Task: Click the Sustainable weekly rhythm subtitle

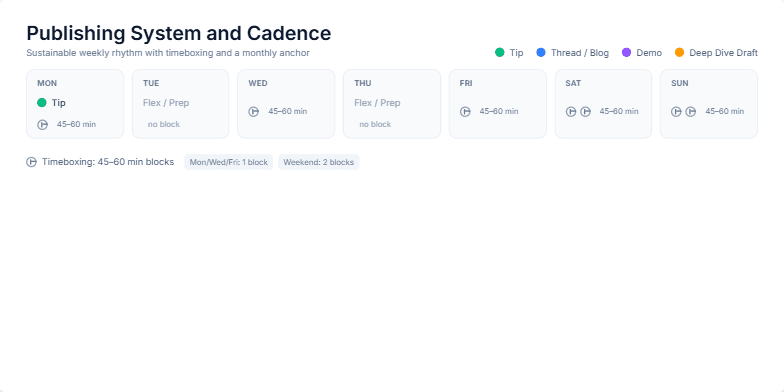Action: (168, 52)
